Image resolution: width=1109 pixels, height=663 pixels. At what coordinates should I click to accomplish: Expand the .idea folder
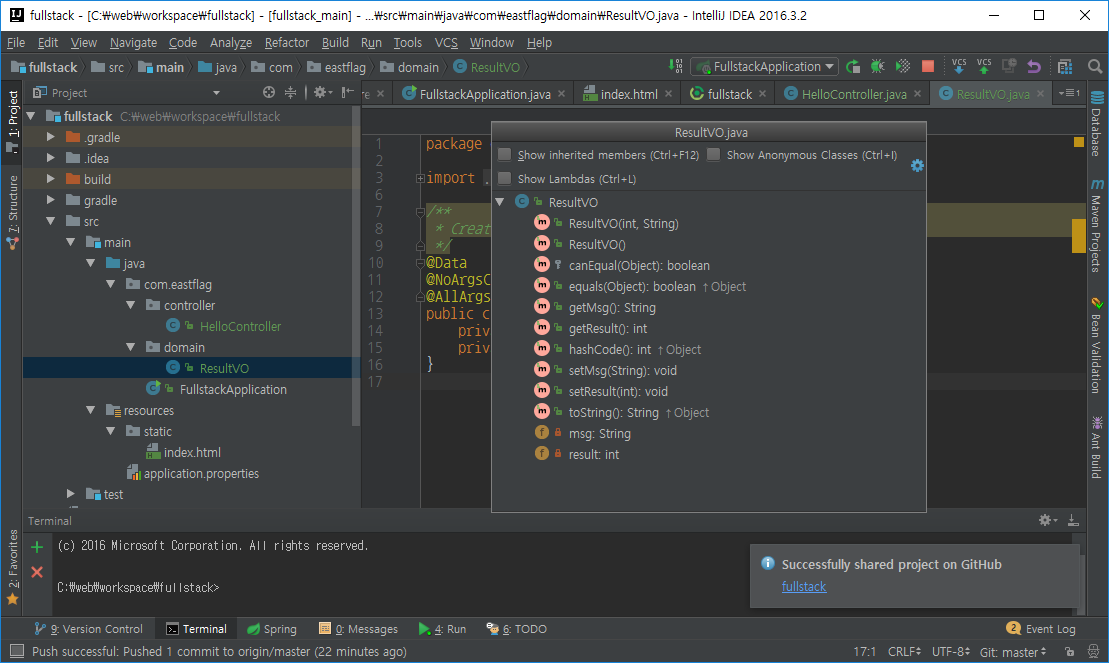tap(50, 158)
